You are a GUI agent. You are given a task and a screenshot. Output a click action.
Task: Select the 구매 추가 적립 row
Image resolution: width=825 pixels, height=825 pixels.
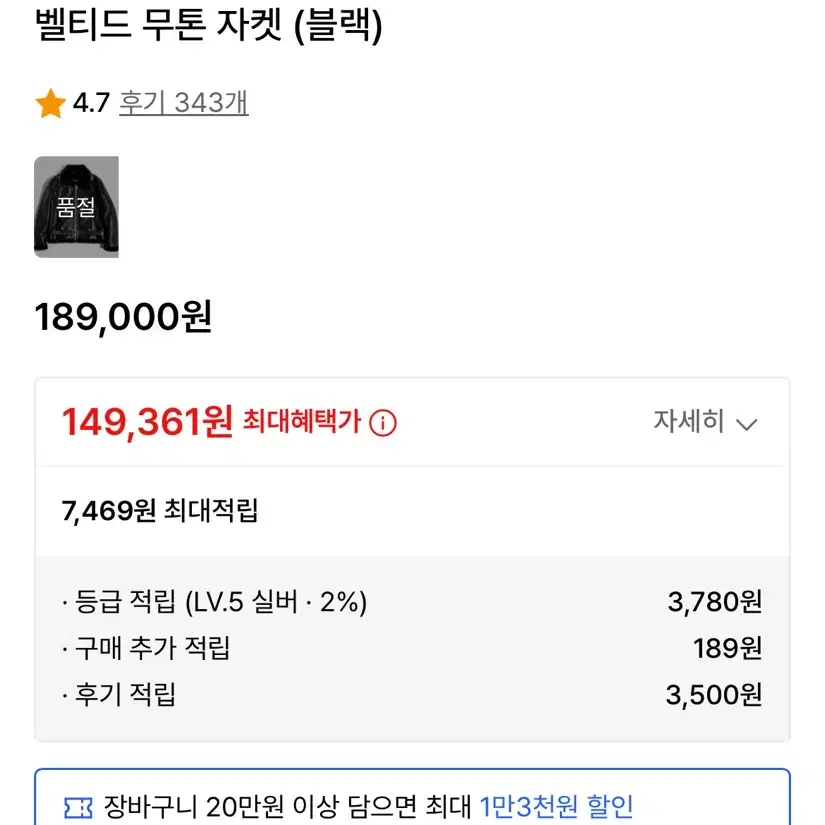click(x=412, y=648)
